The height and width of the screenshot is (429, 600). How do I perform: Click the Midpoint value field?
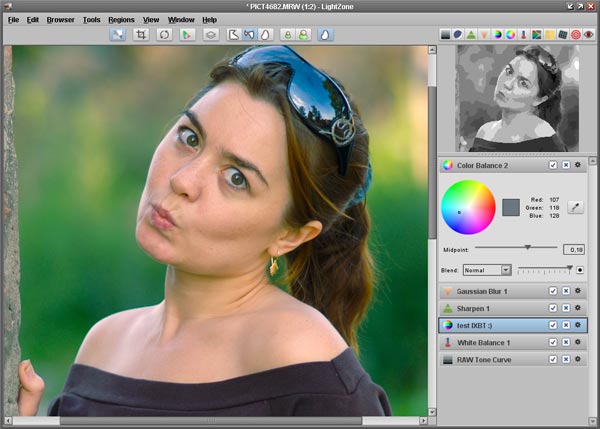pyautogui.click(x=574, y=249)
